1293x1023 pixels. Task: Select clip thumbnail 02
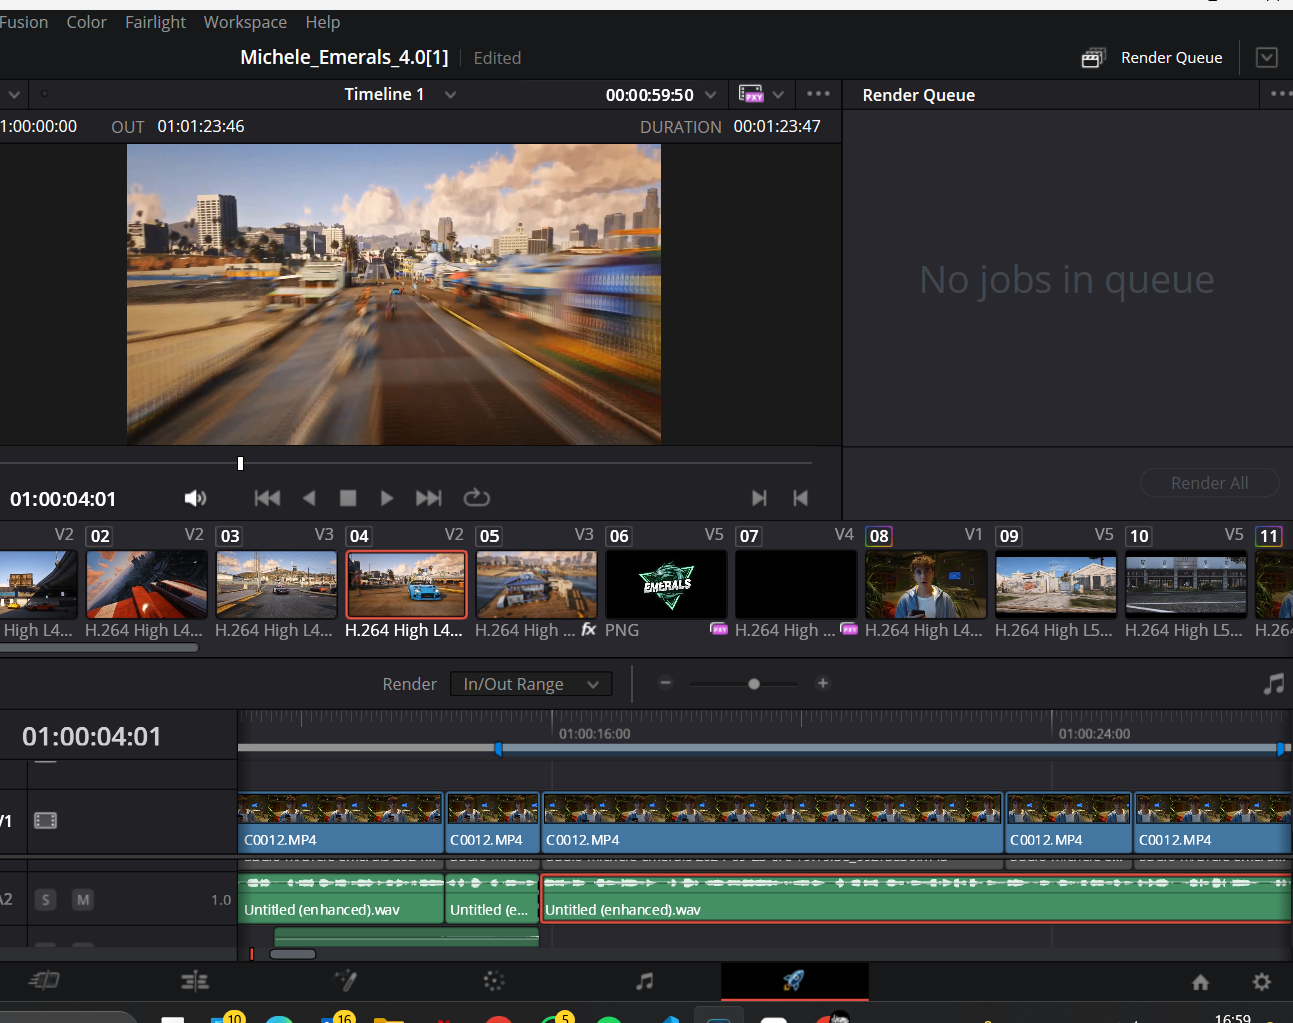146,584
